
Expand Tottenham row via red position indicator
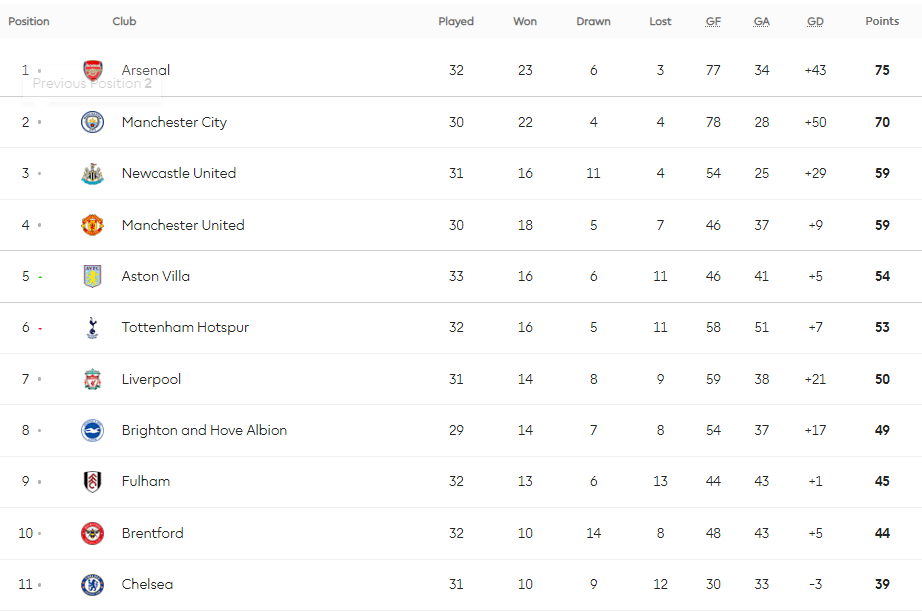pyautogui.click(x=40, y=329)
